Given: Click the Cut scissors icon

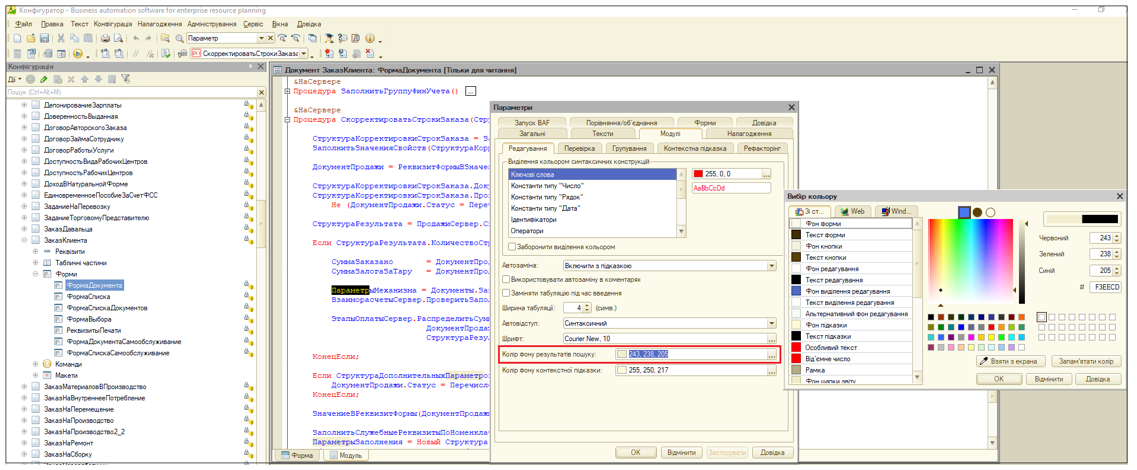Looking at the screenshot, I should (60, 38).
